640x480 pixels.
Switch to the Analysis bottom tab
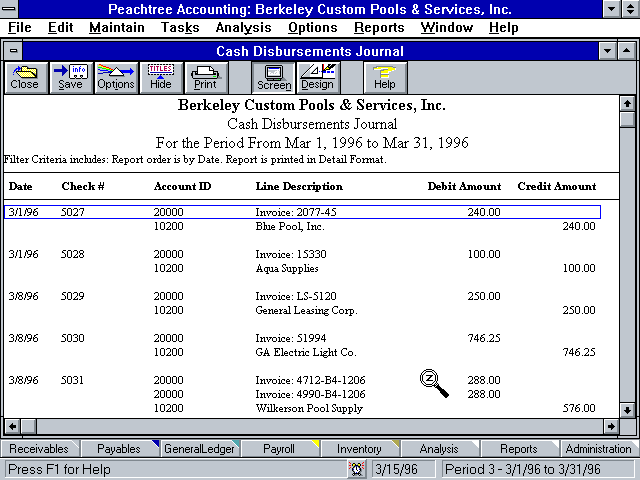pyautogui.click(x=439, y=449)
